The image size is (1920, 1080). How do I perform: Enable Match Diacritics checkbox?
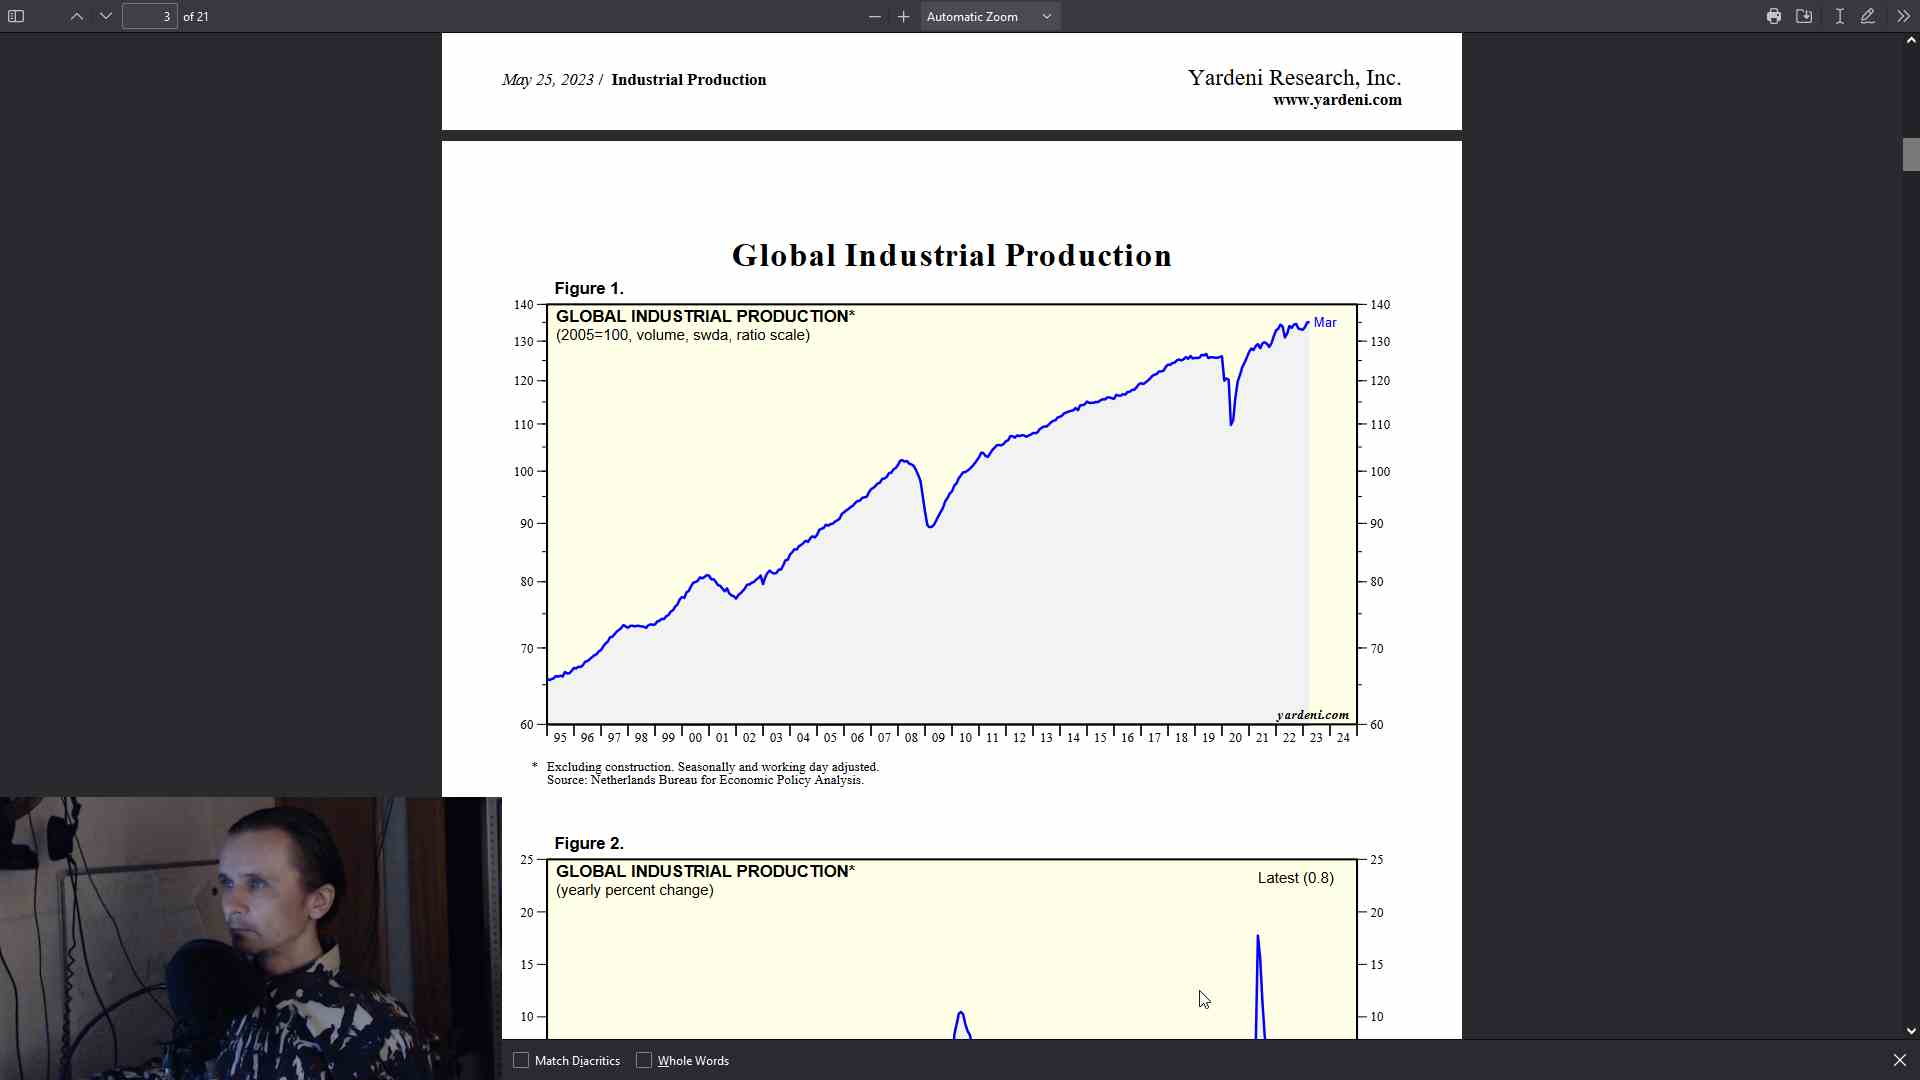(x=521, y=1060)
